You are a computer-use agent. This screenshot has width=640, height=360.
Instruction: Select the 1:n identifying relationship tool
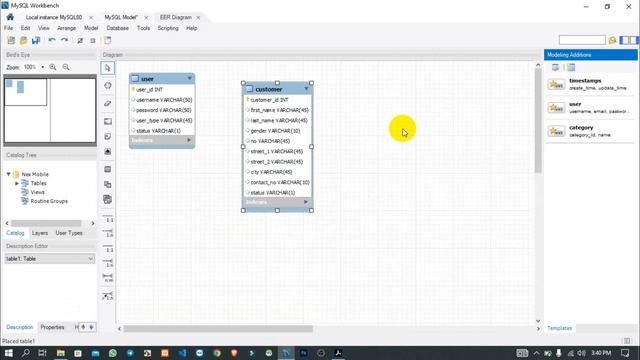tap(108, 263)
